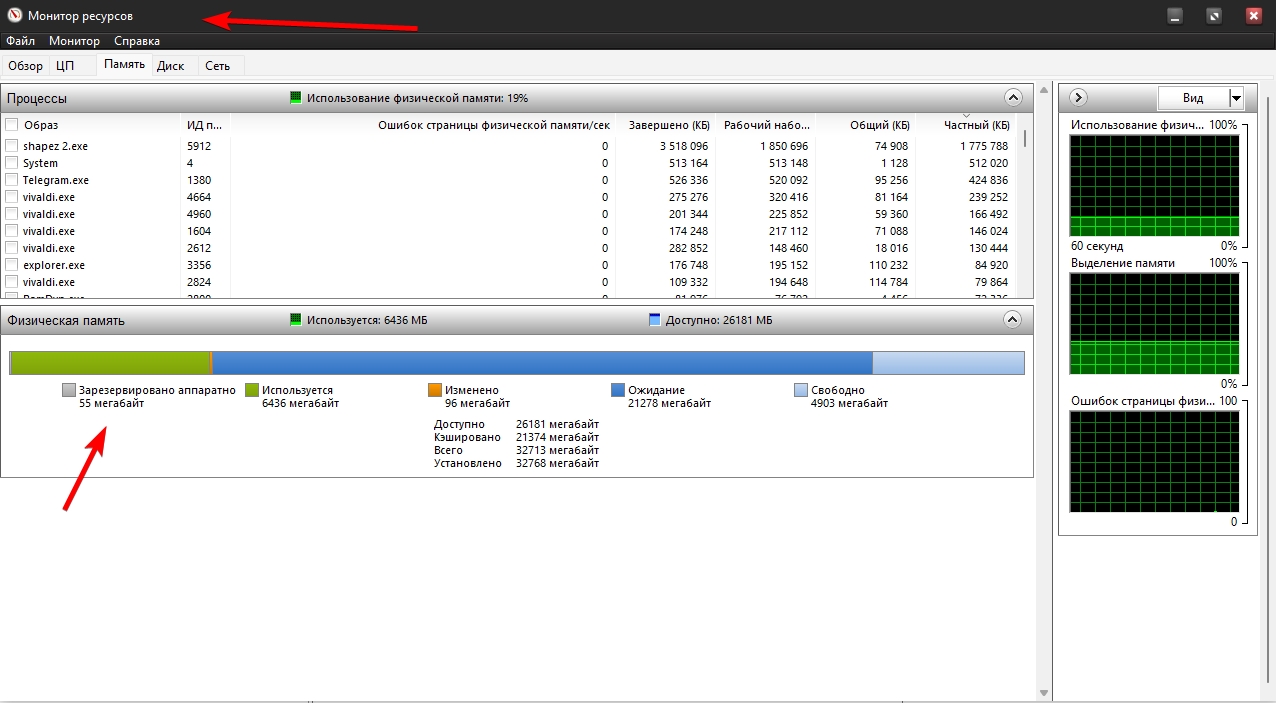The image size is (1276, 703).
Task: Open the Справка menu
Action: (x=137, y=41)
